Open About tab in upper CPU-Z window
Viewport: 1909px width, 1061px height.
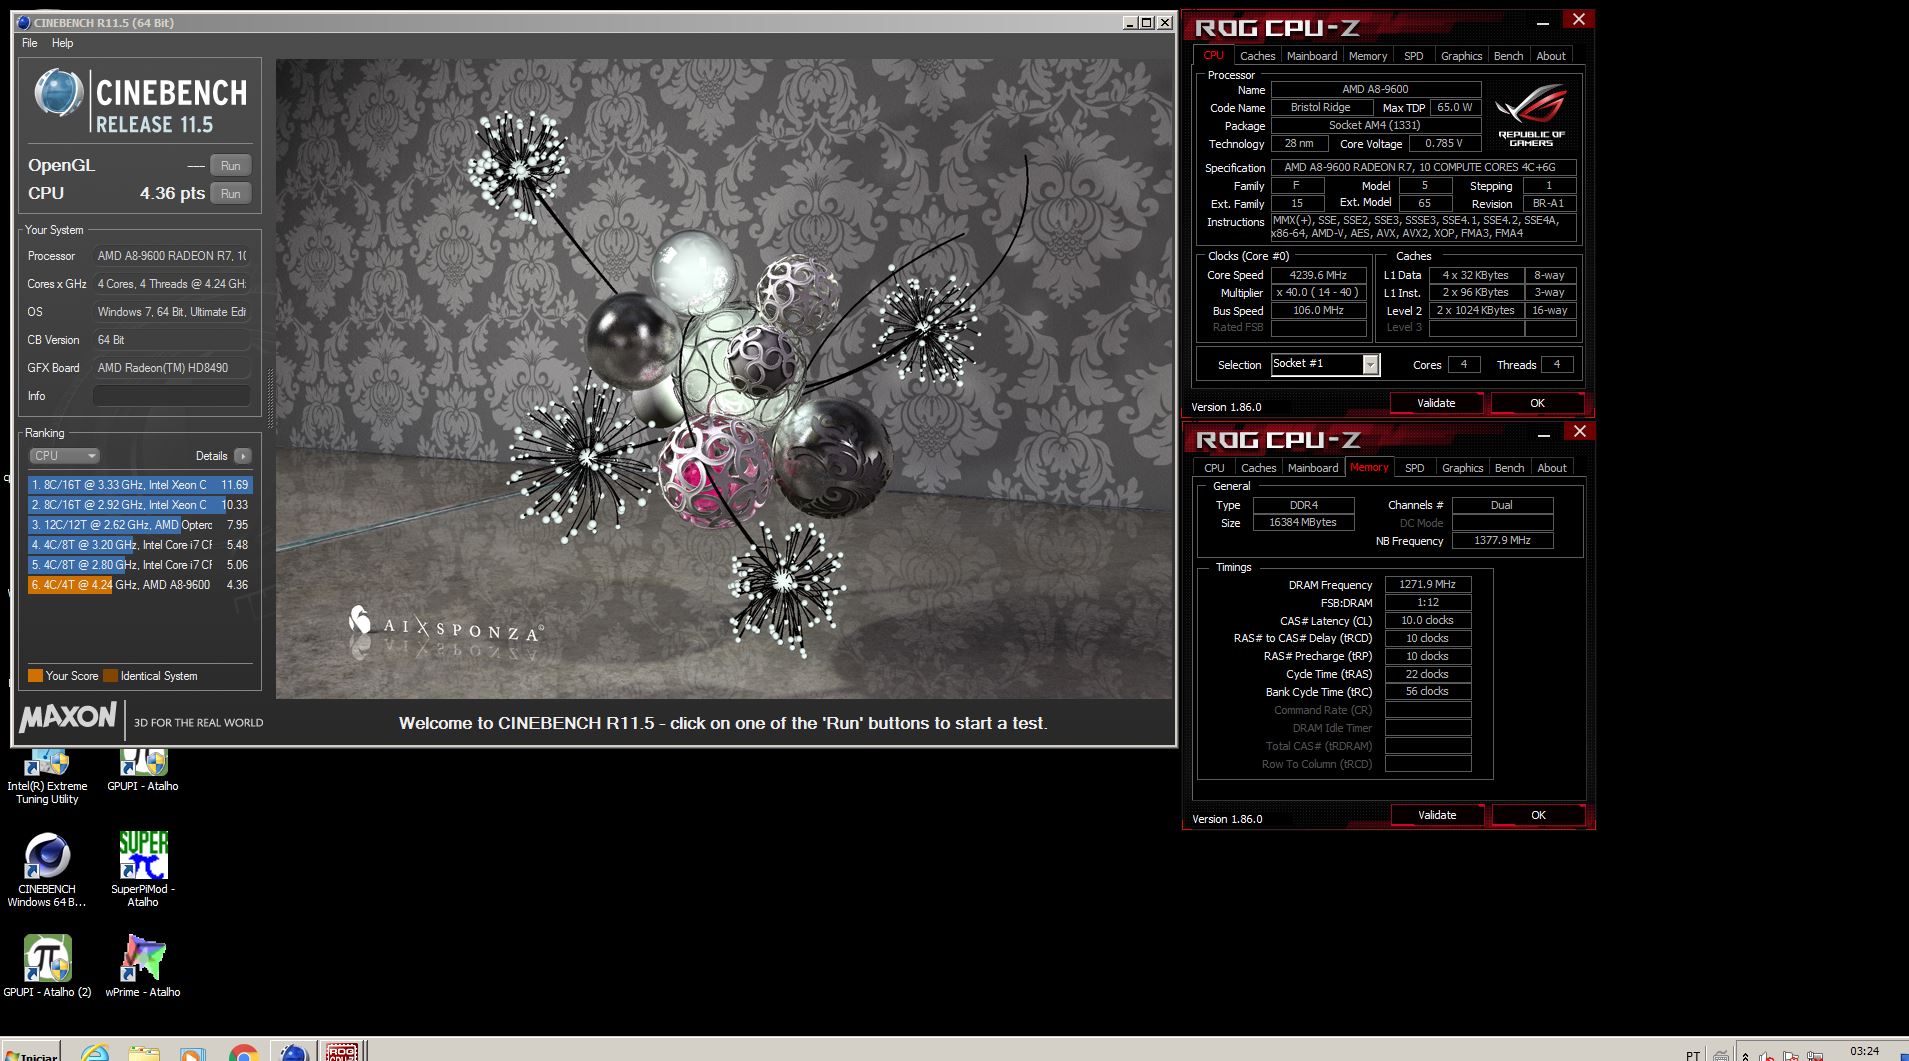(1551, 56)
